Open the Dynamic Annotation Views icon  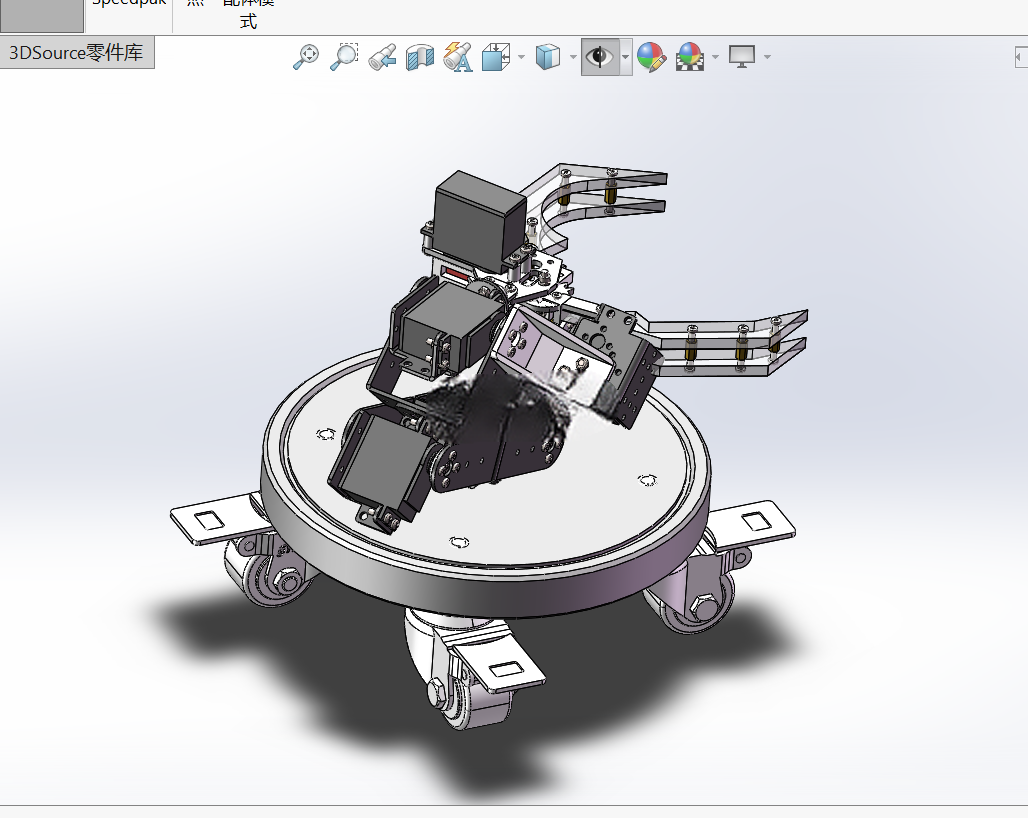tap(458, 57)
